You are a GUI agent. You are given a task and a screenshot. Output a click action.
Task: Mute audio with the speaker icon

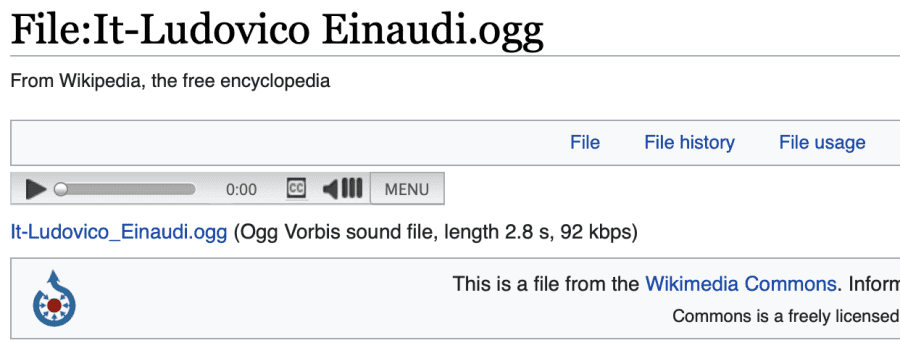pyautogui.click(x=330, y=188)
